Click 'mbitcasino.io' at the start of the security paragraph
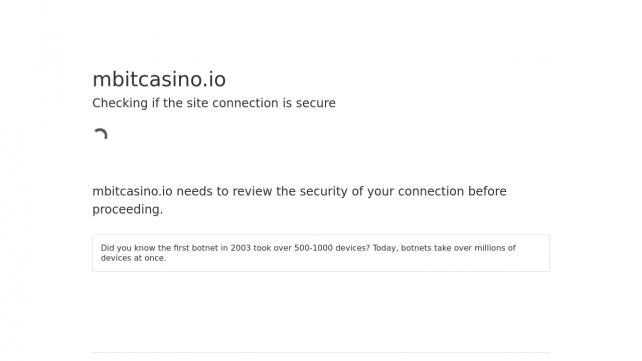The width and height of the screenshot is (642, 361). tap(132, 191)
